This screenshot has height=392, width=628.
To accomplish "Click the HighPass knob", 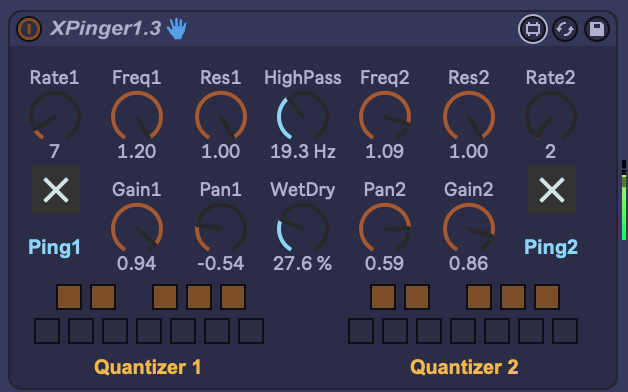I will click(303, 117).
